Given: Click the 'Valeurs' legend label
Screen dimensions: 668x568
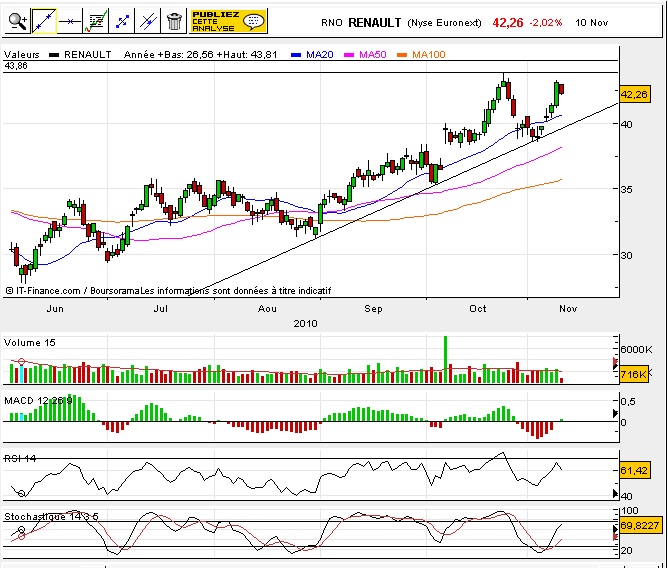Looking at the screenshot, I should click(22, 55).
